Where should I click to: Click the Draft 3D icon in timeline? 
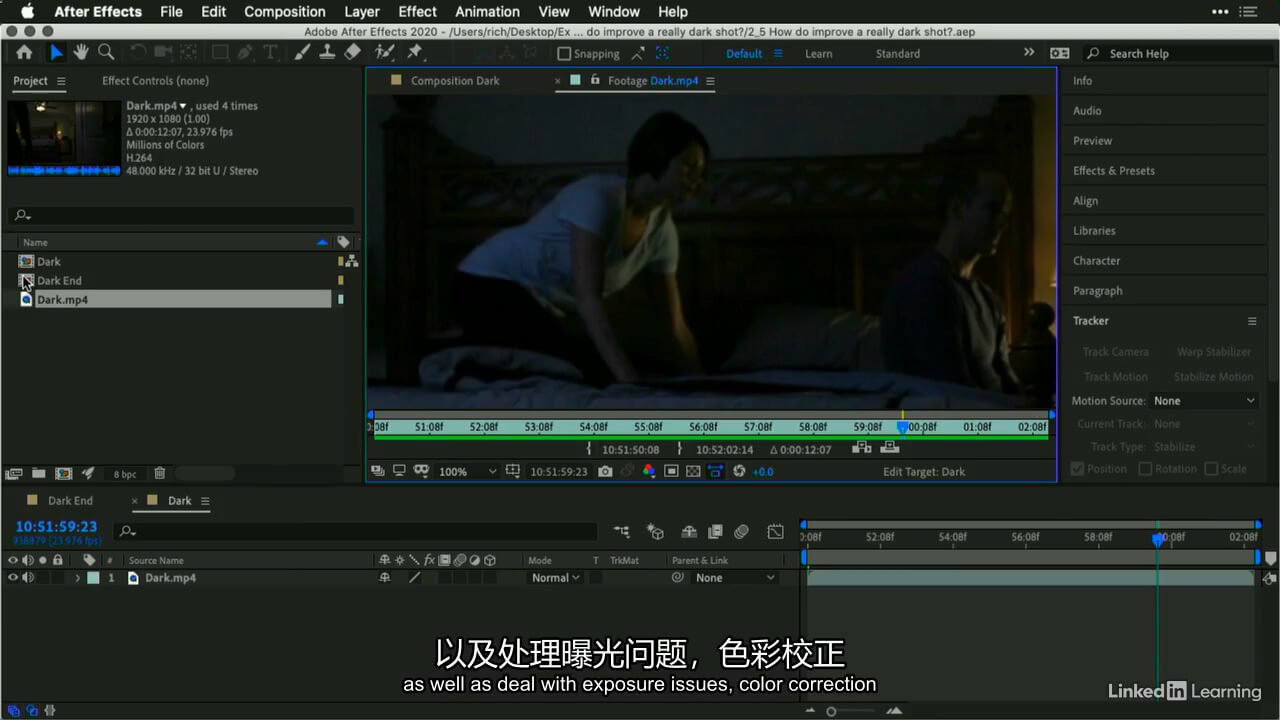click(655, 532)
